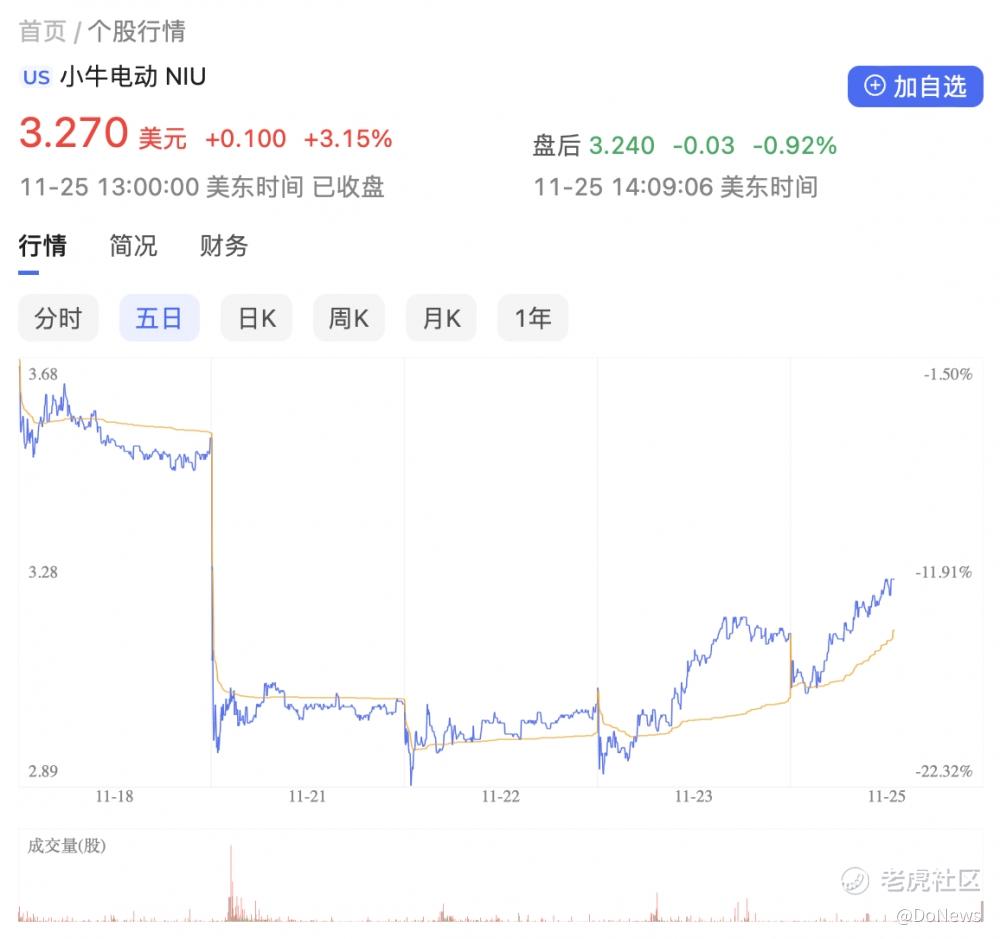
Task: Click the 11-18 date label on chart
Action: click(114, 797)
